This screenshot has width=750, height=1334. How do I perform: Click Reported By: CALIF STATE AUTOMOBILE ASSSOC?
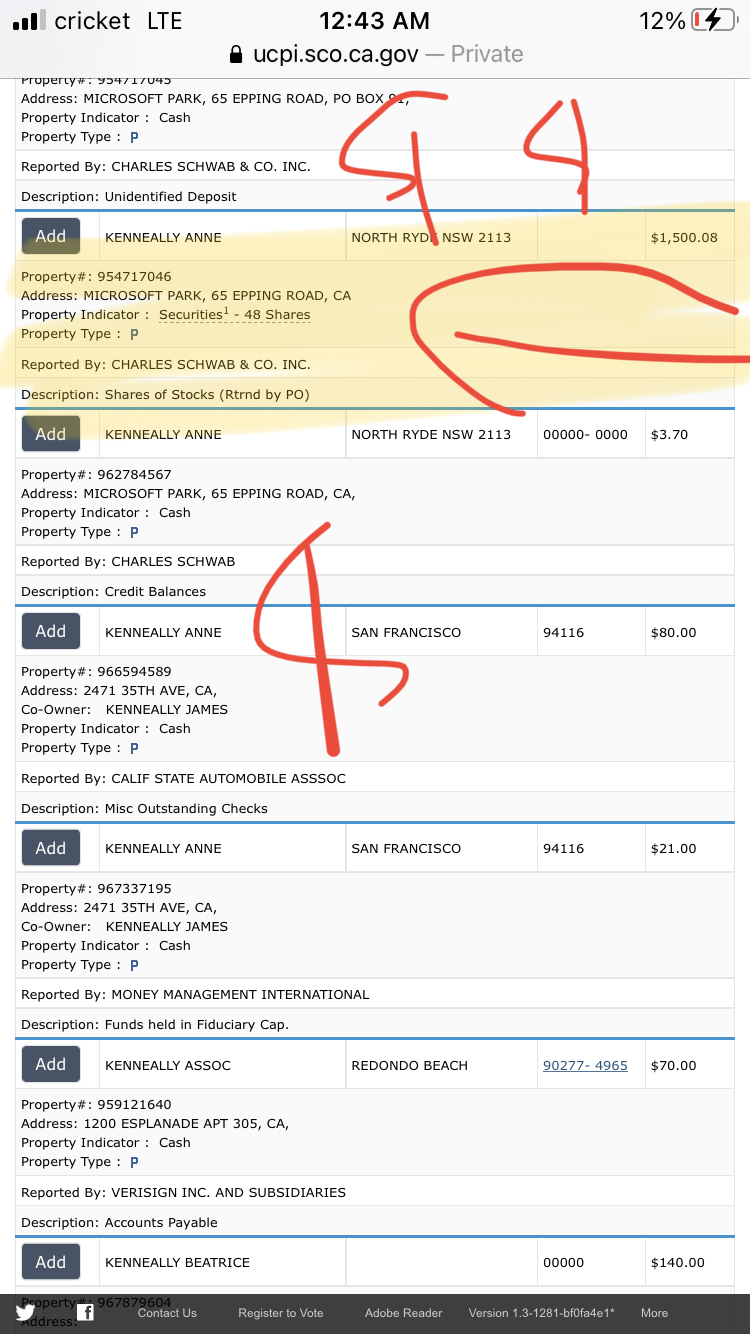pos(184,778)
